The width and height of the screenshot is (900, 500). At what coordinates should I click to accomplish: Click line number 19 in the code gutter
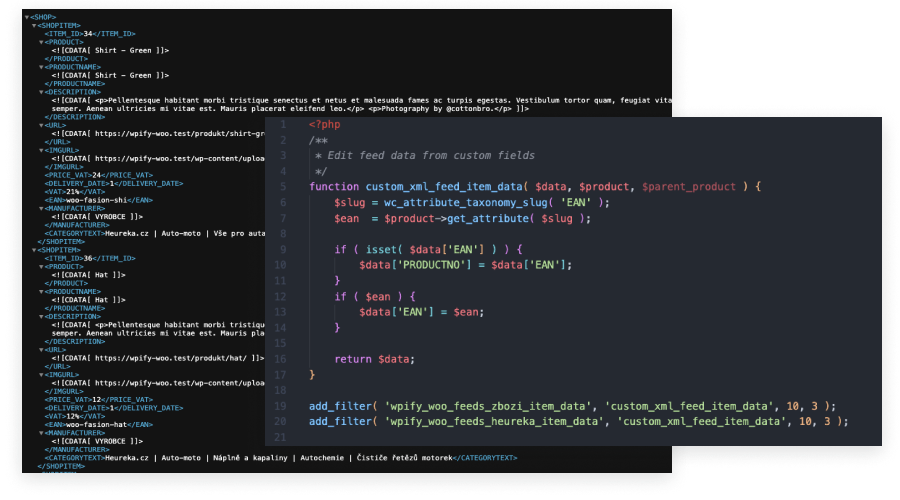[280, 406]
